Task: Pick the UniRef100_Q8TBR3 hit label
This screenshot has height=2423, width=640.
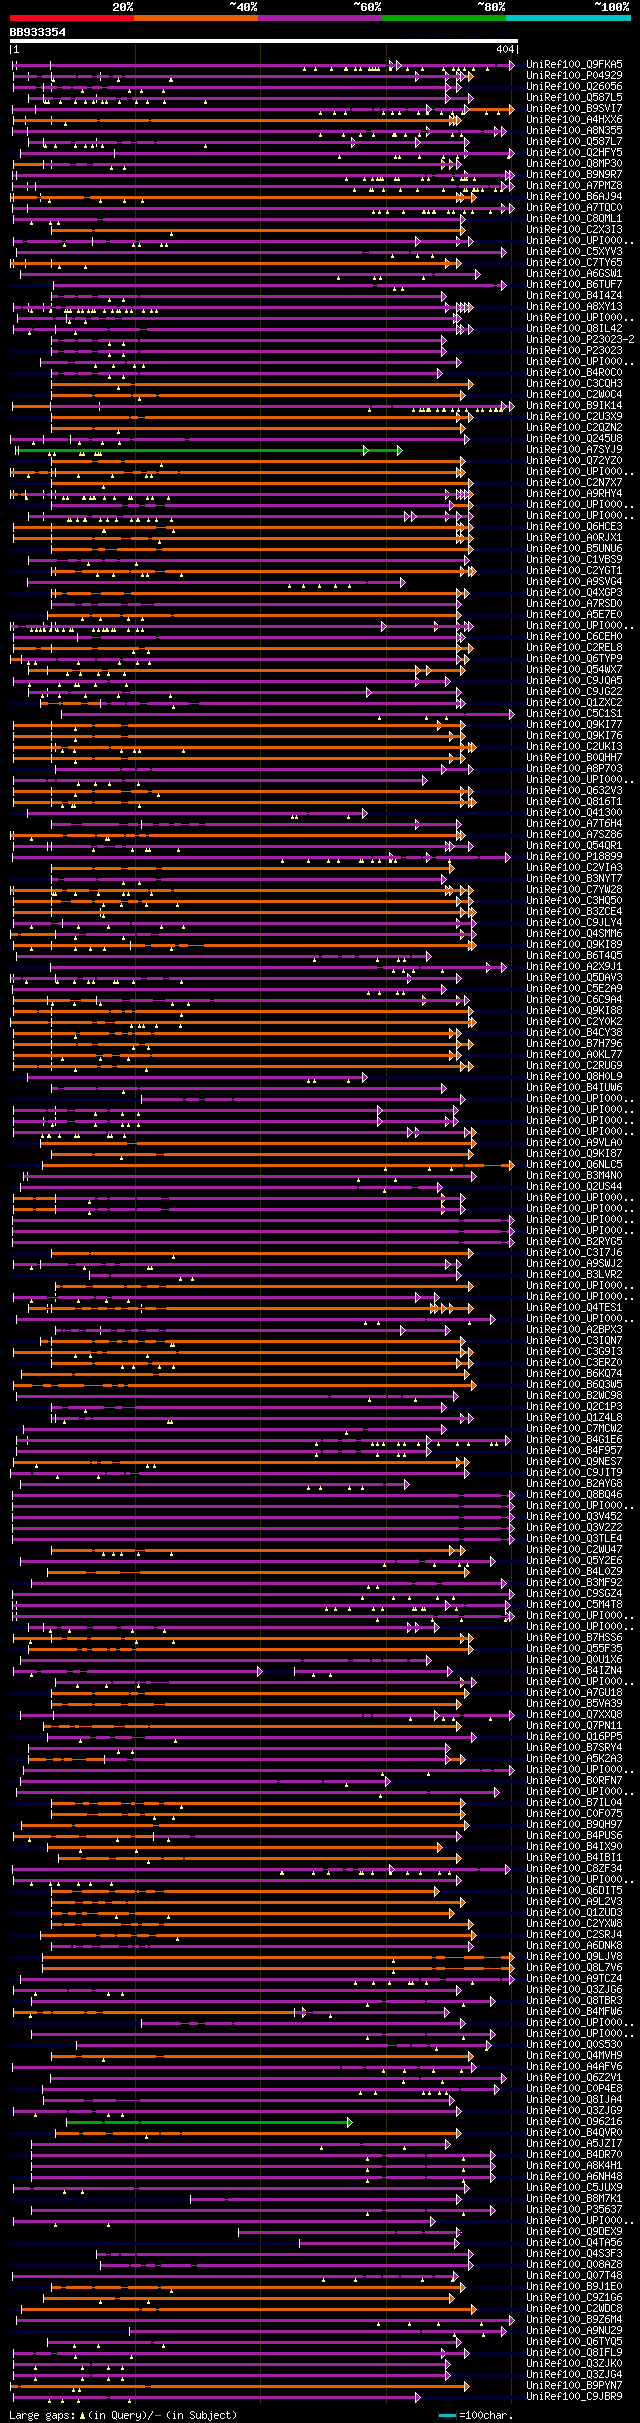Action: pyautogui.click(x=574, y=2000)
